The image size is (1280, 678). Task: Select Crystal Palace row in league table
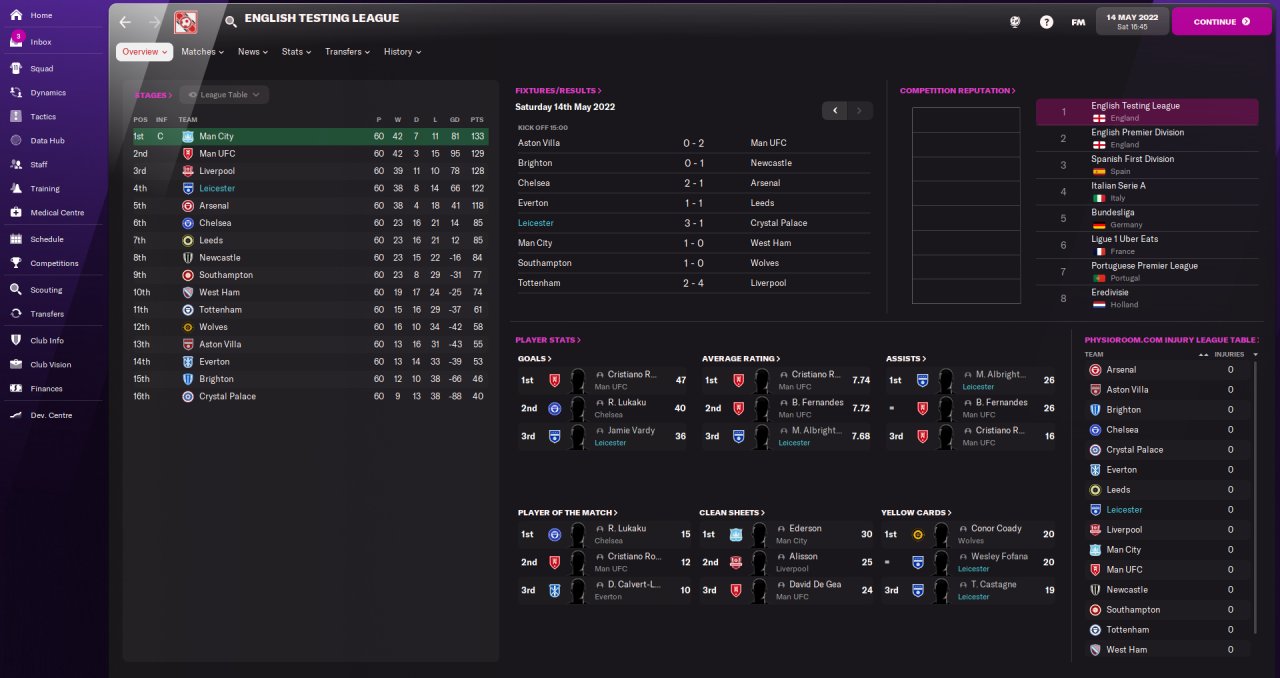point(310,396)
